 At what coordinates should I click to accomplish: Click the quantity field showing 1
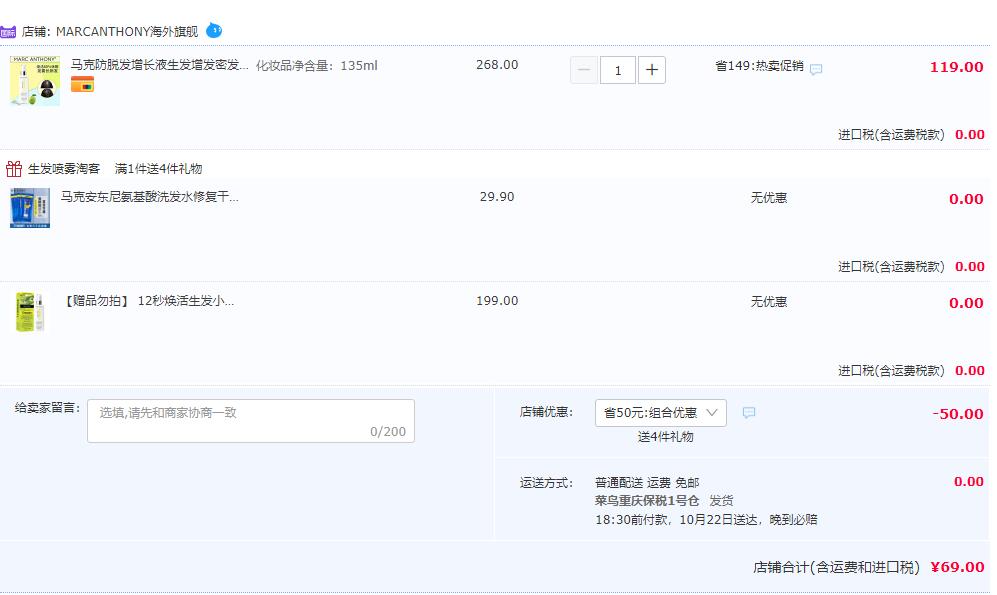point(617,70)
